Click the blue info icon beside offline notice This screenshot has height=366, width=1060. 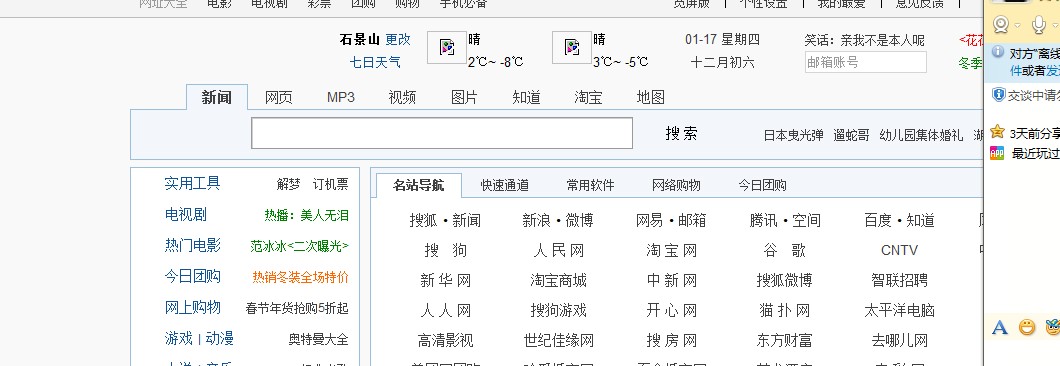[998, 52]
